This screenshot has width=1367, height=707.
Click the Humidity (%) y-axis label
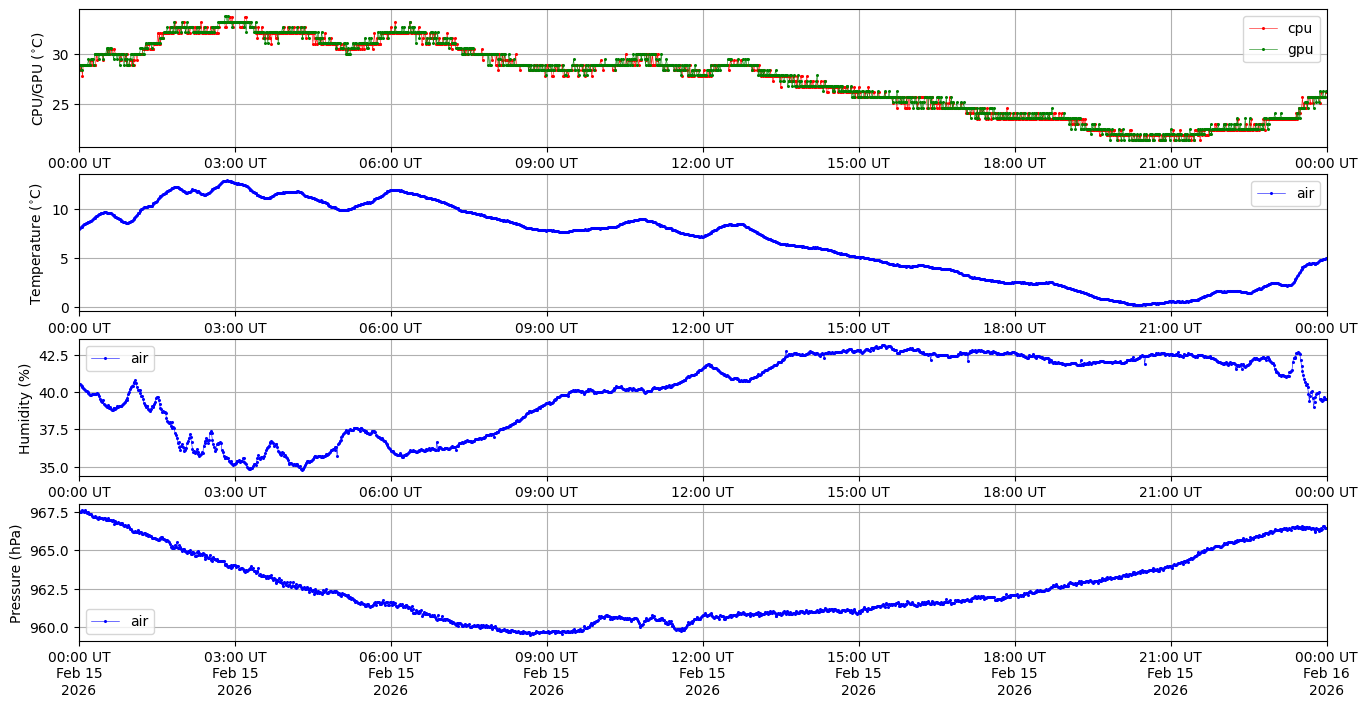coord(25,408)
